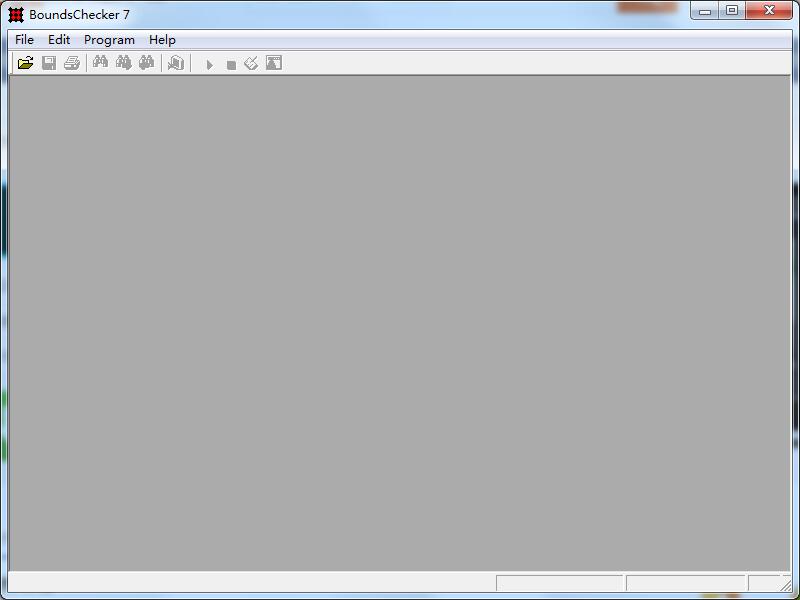Click the tag icon next to Stop

[251, 63]
